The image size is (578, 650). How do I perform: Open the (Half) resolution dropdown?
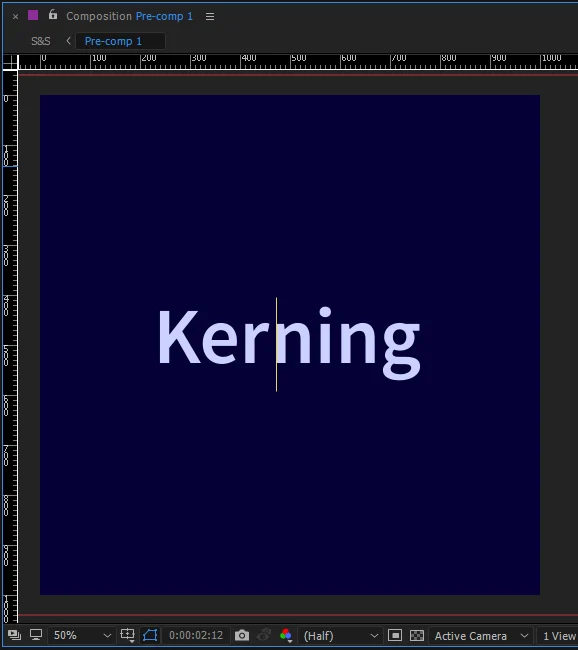(340, 635)
